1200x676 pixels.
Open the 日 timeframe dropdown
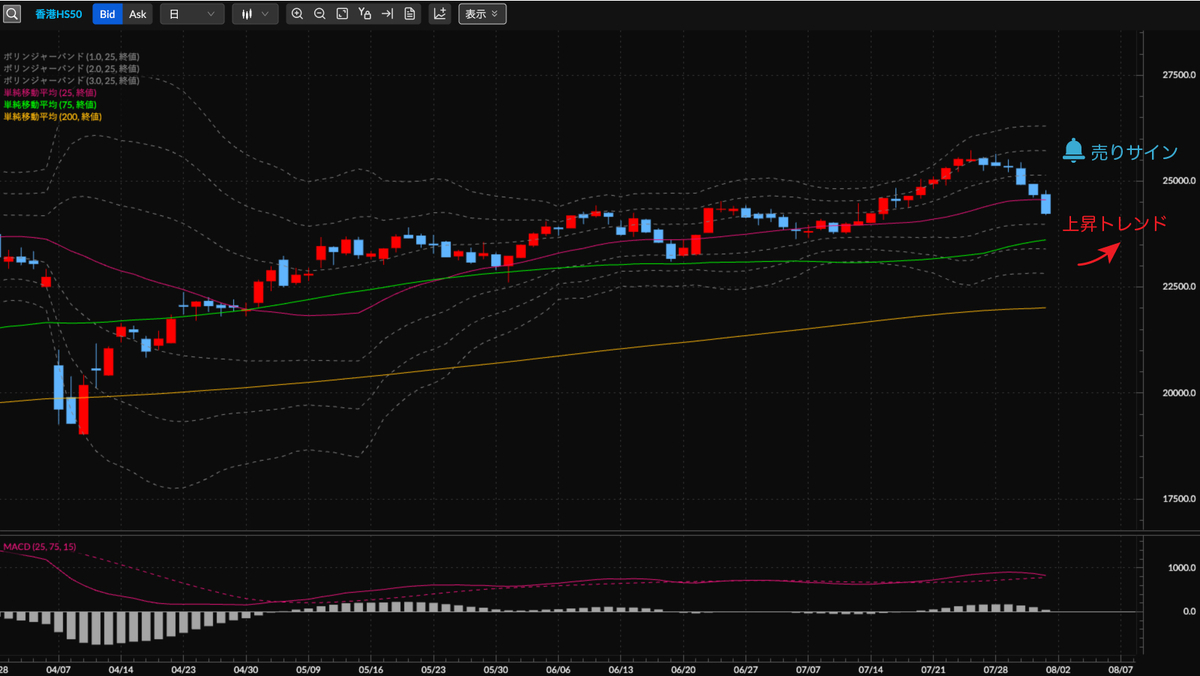(x=192, y=14)
